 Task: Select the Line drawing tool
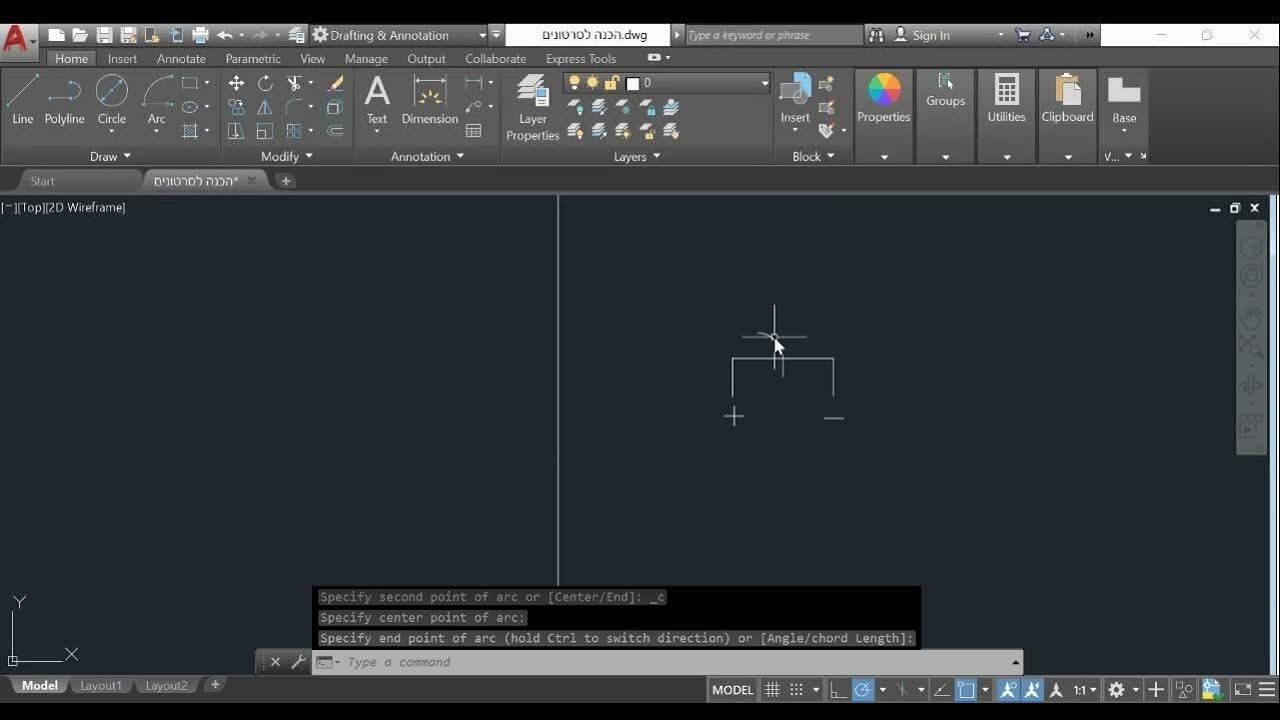pos(22,100)
